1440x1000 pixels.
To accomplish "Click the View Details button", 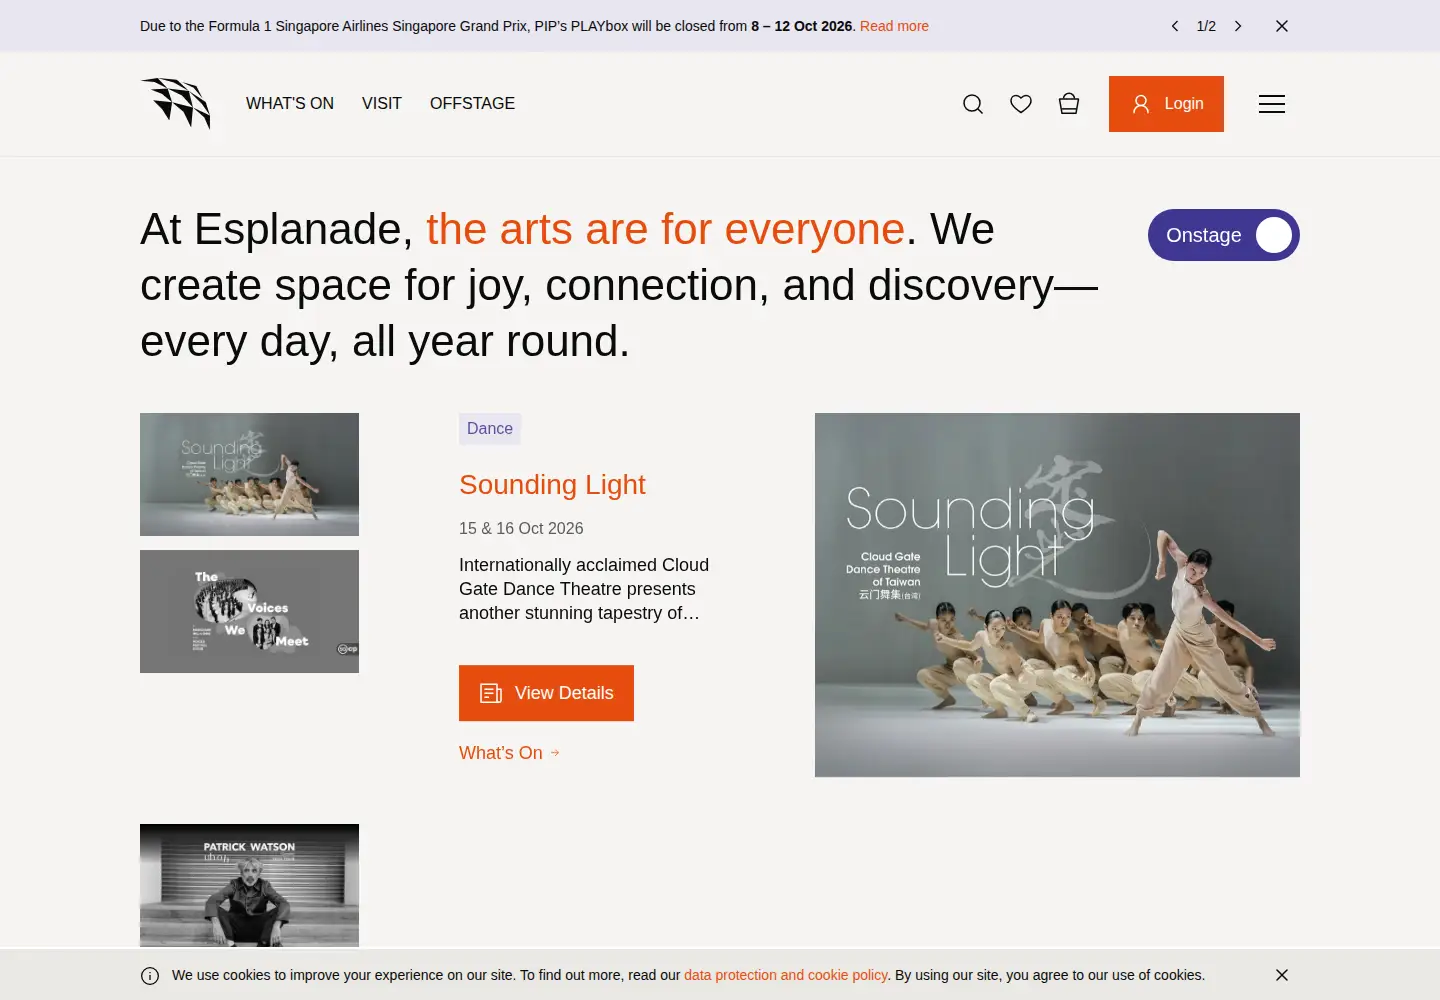I will (546, 693).
